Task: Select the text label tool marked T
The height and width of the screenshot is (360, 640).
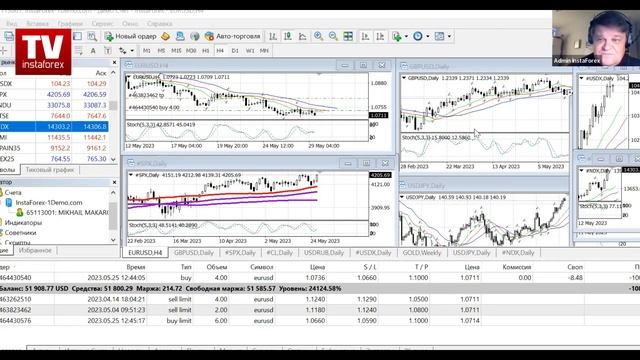Action: tap(108, 51)
